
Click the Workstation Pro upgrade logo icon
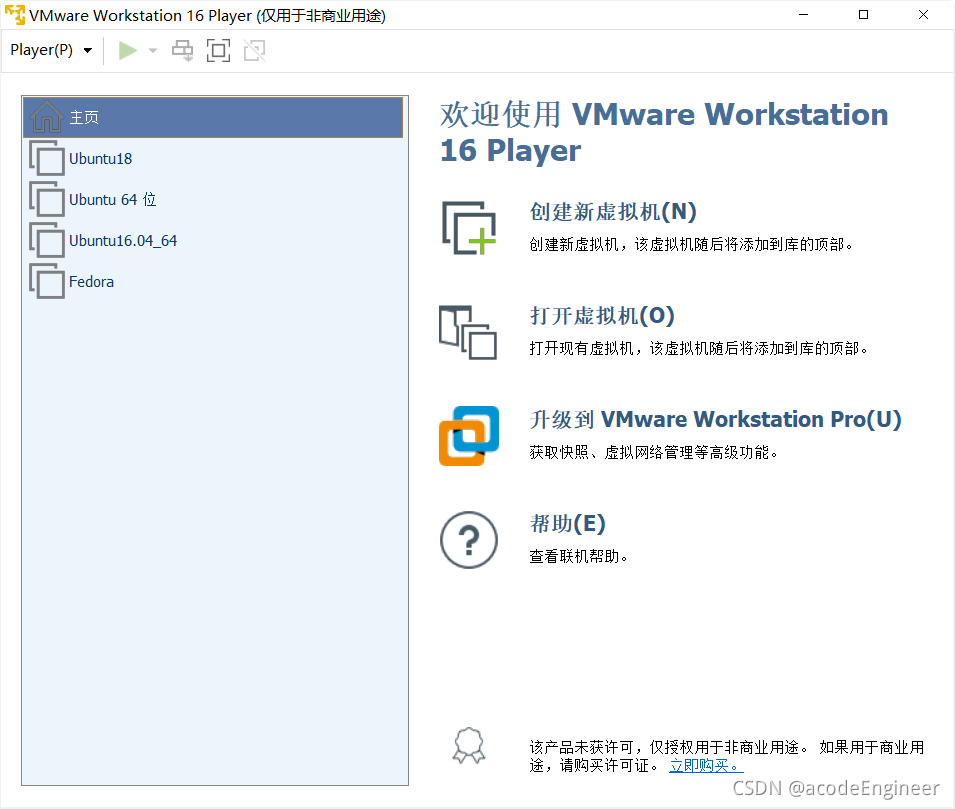coord(469,436)
